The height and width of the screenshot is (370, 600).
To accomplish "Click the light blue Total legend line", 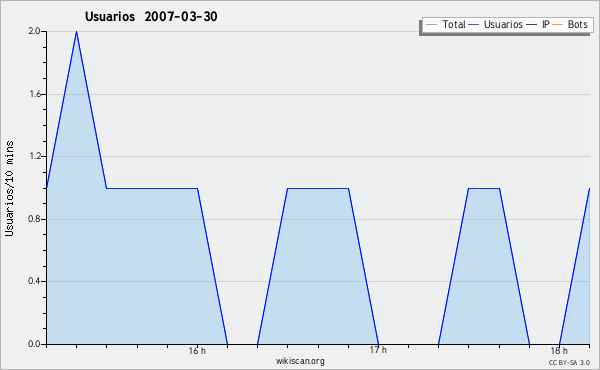I will [431, 25].
